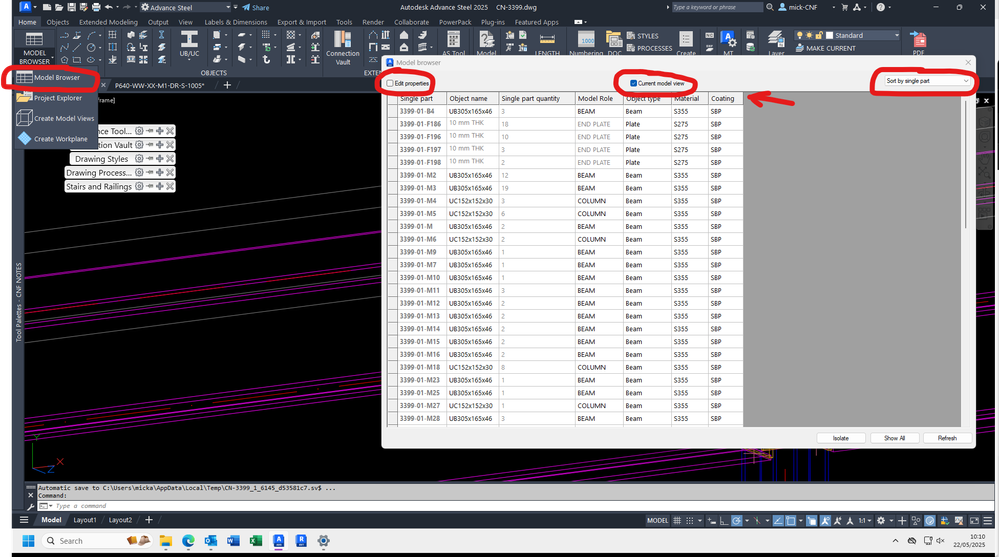The image size is (999, 557).
Task: Click the Undo arrow icon
Action: [x=108, y=7]
